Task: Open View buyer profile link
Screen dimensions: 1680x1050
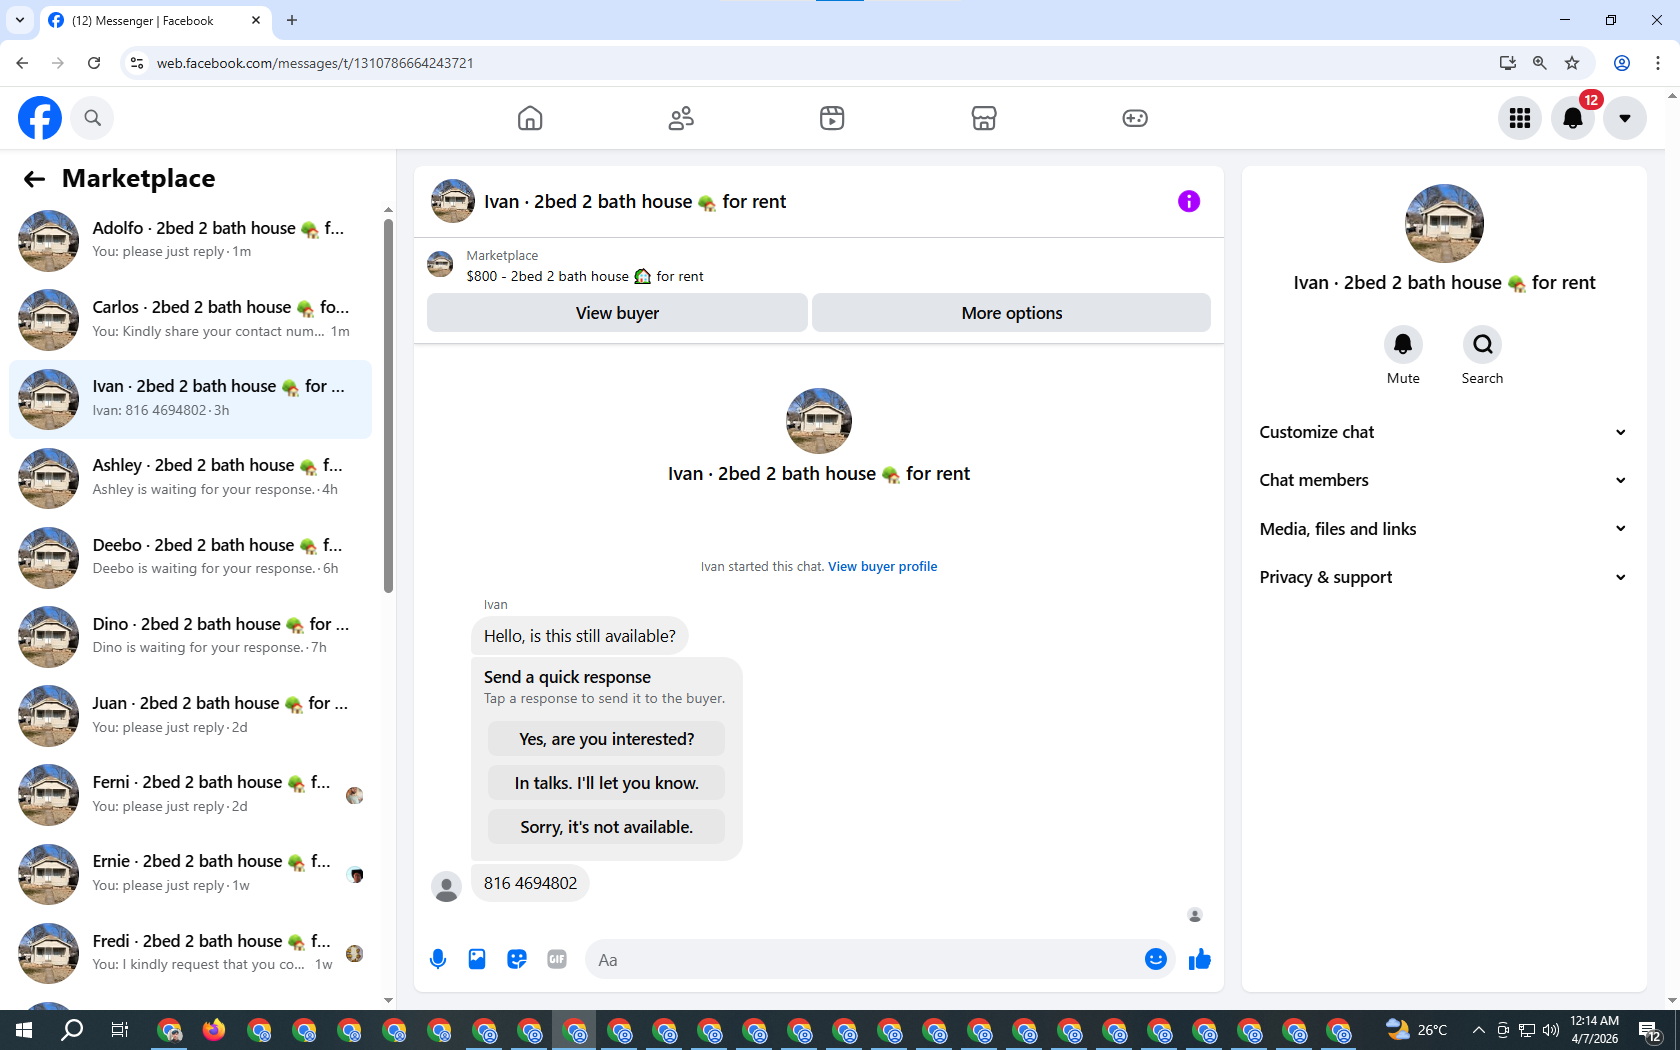Action: [882, 566]
